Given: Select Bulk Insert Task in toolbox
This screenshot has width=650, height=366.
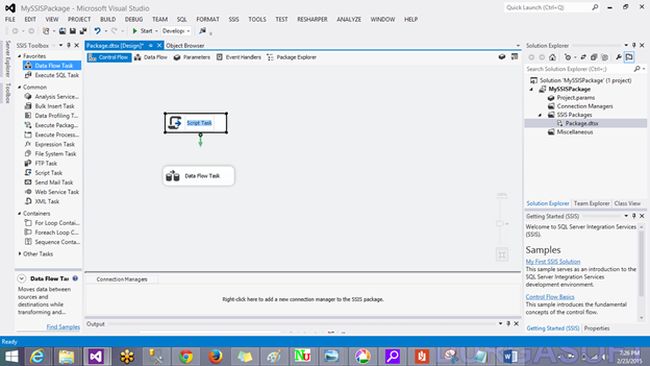Looking at the screenshot, I should point(54,106).
